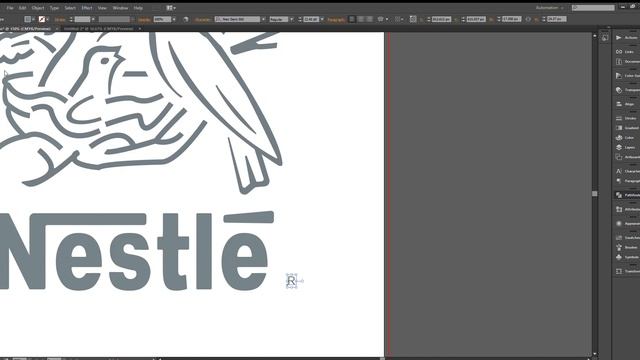Click the Stroke link label in control bar
The width and height of the screenshot is (640, 360).
point(60,19)
